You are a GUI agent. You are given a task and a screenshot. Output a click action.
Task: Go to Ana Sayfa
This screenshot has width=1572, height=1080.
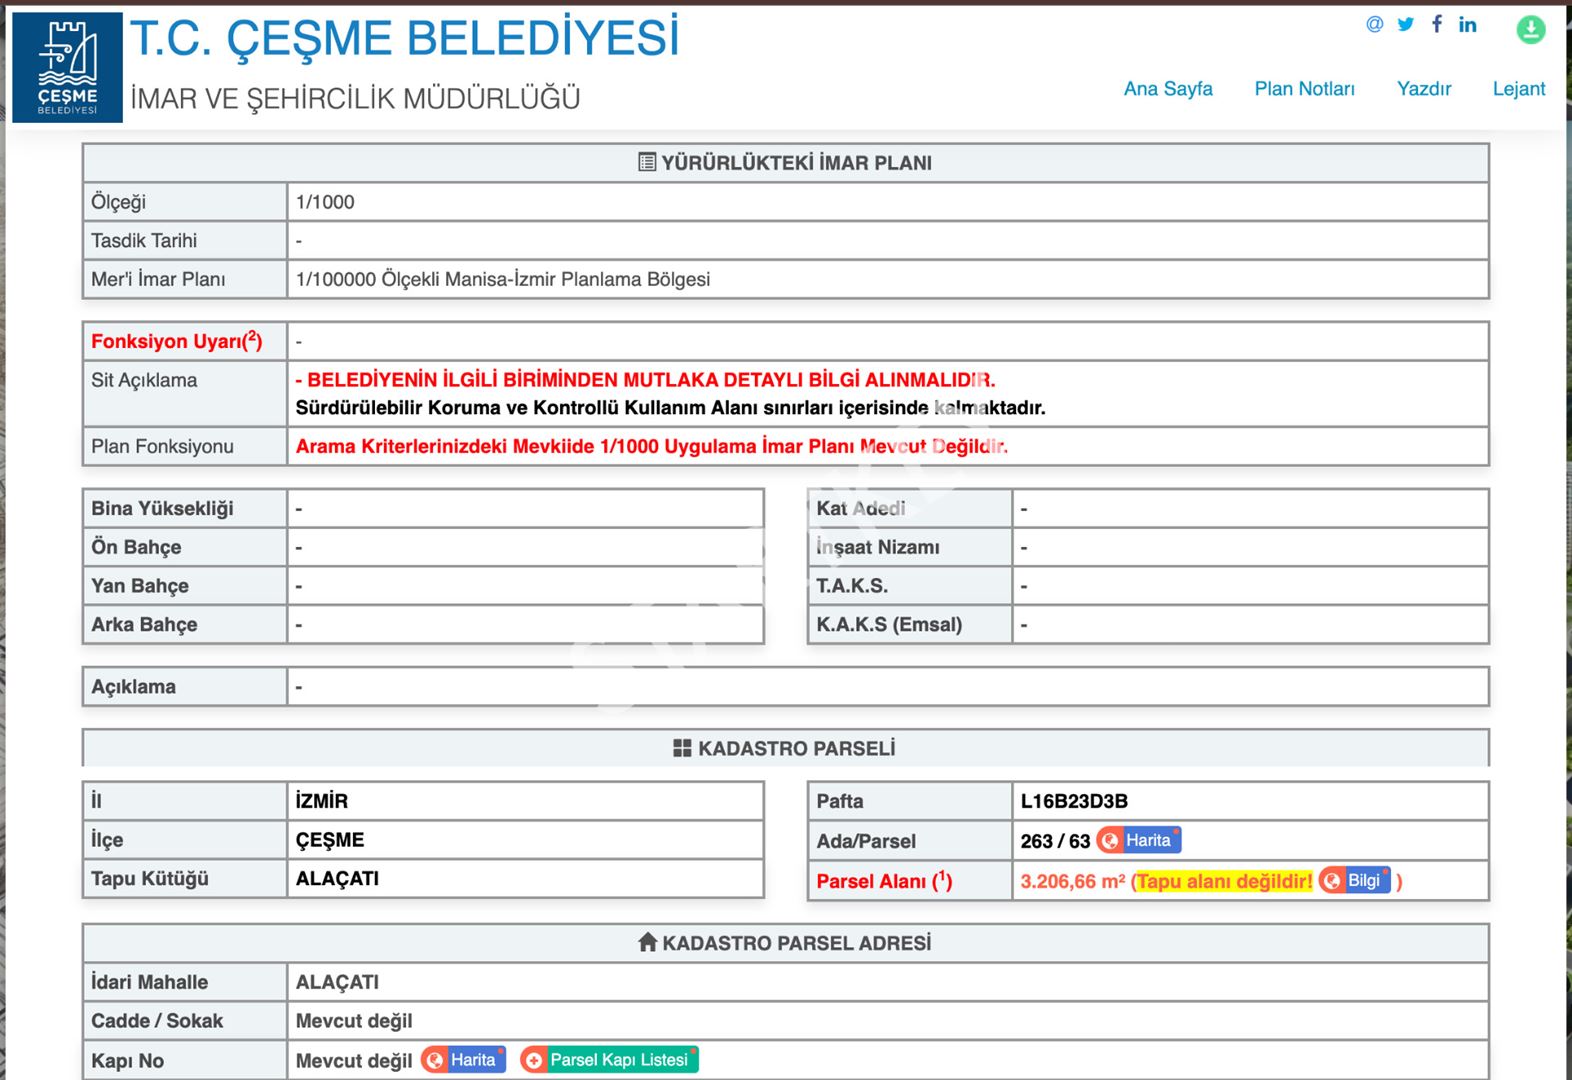point(1167,89)
